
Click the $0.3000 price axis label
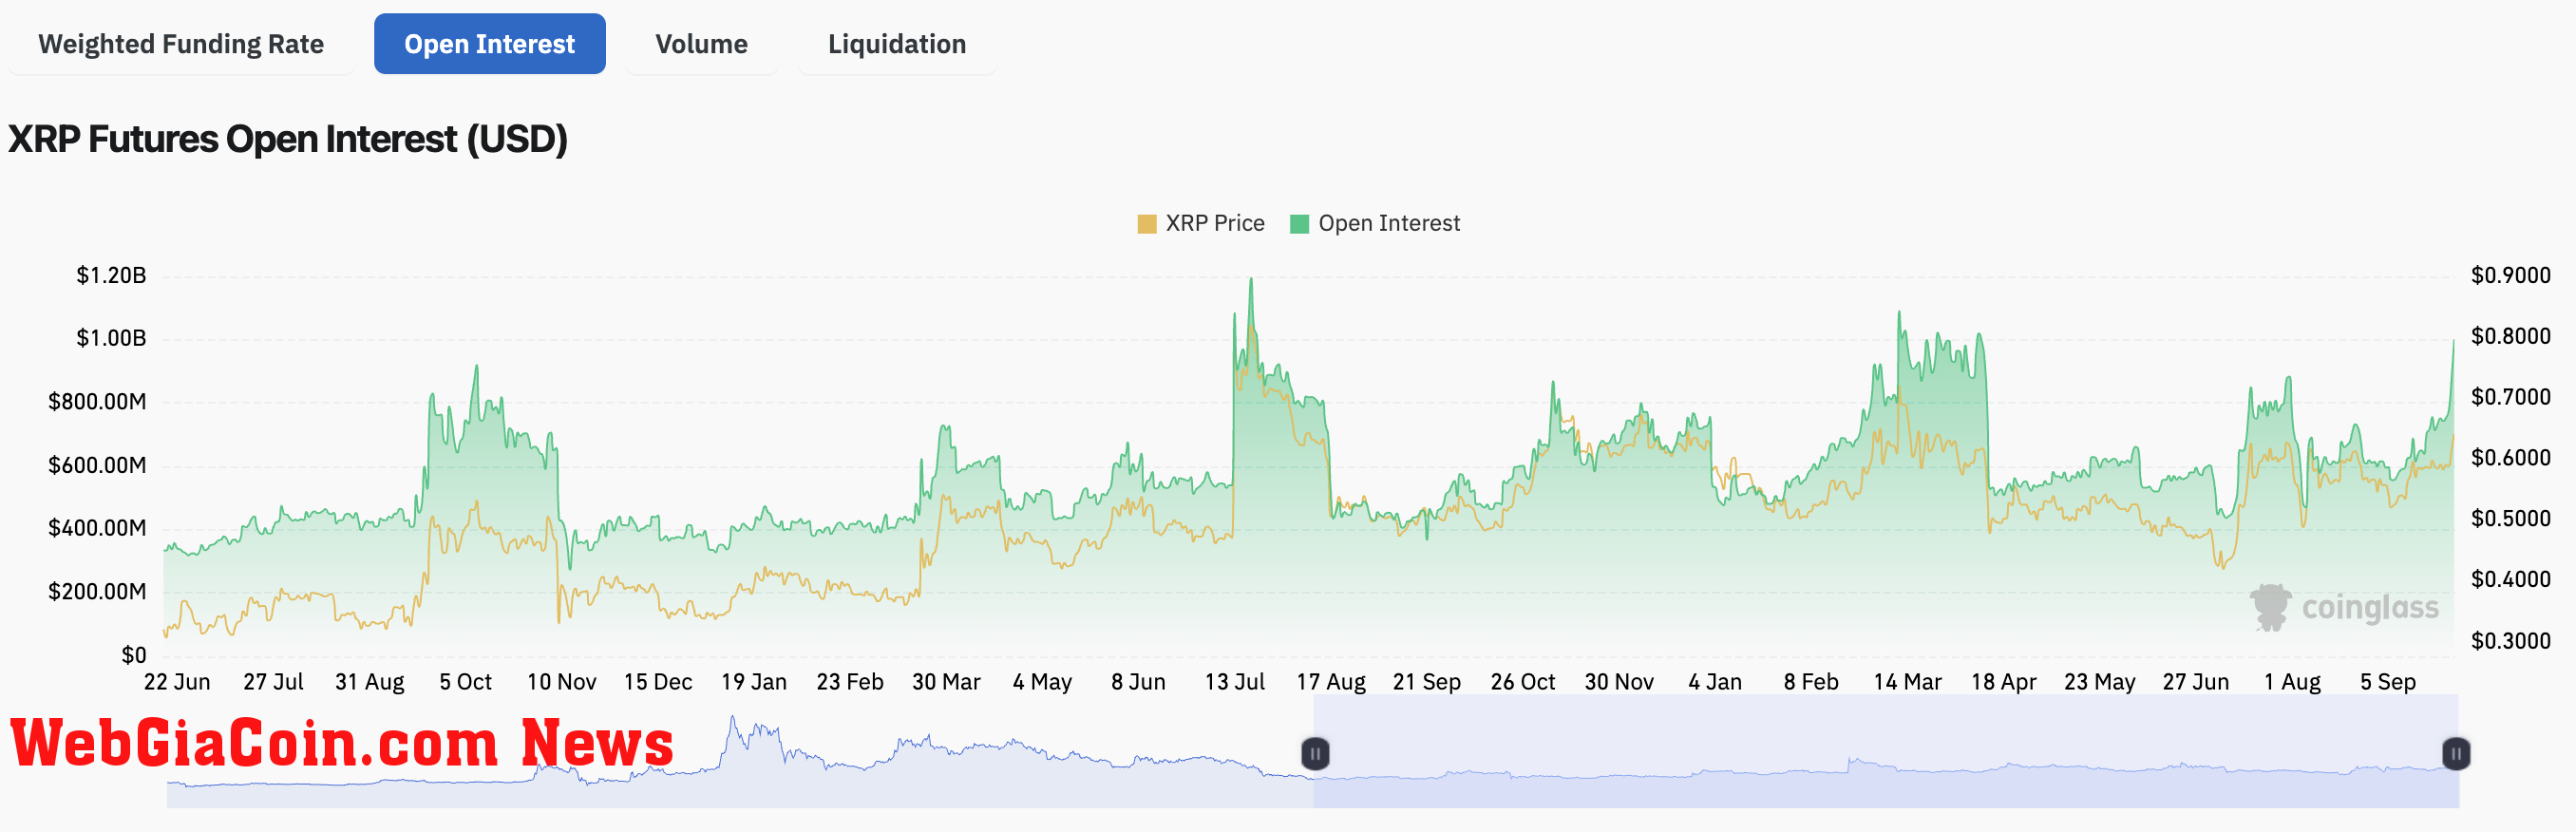point(2510,640)
